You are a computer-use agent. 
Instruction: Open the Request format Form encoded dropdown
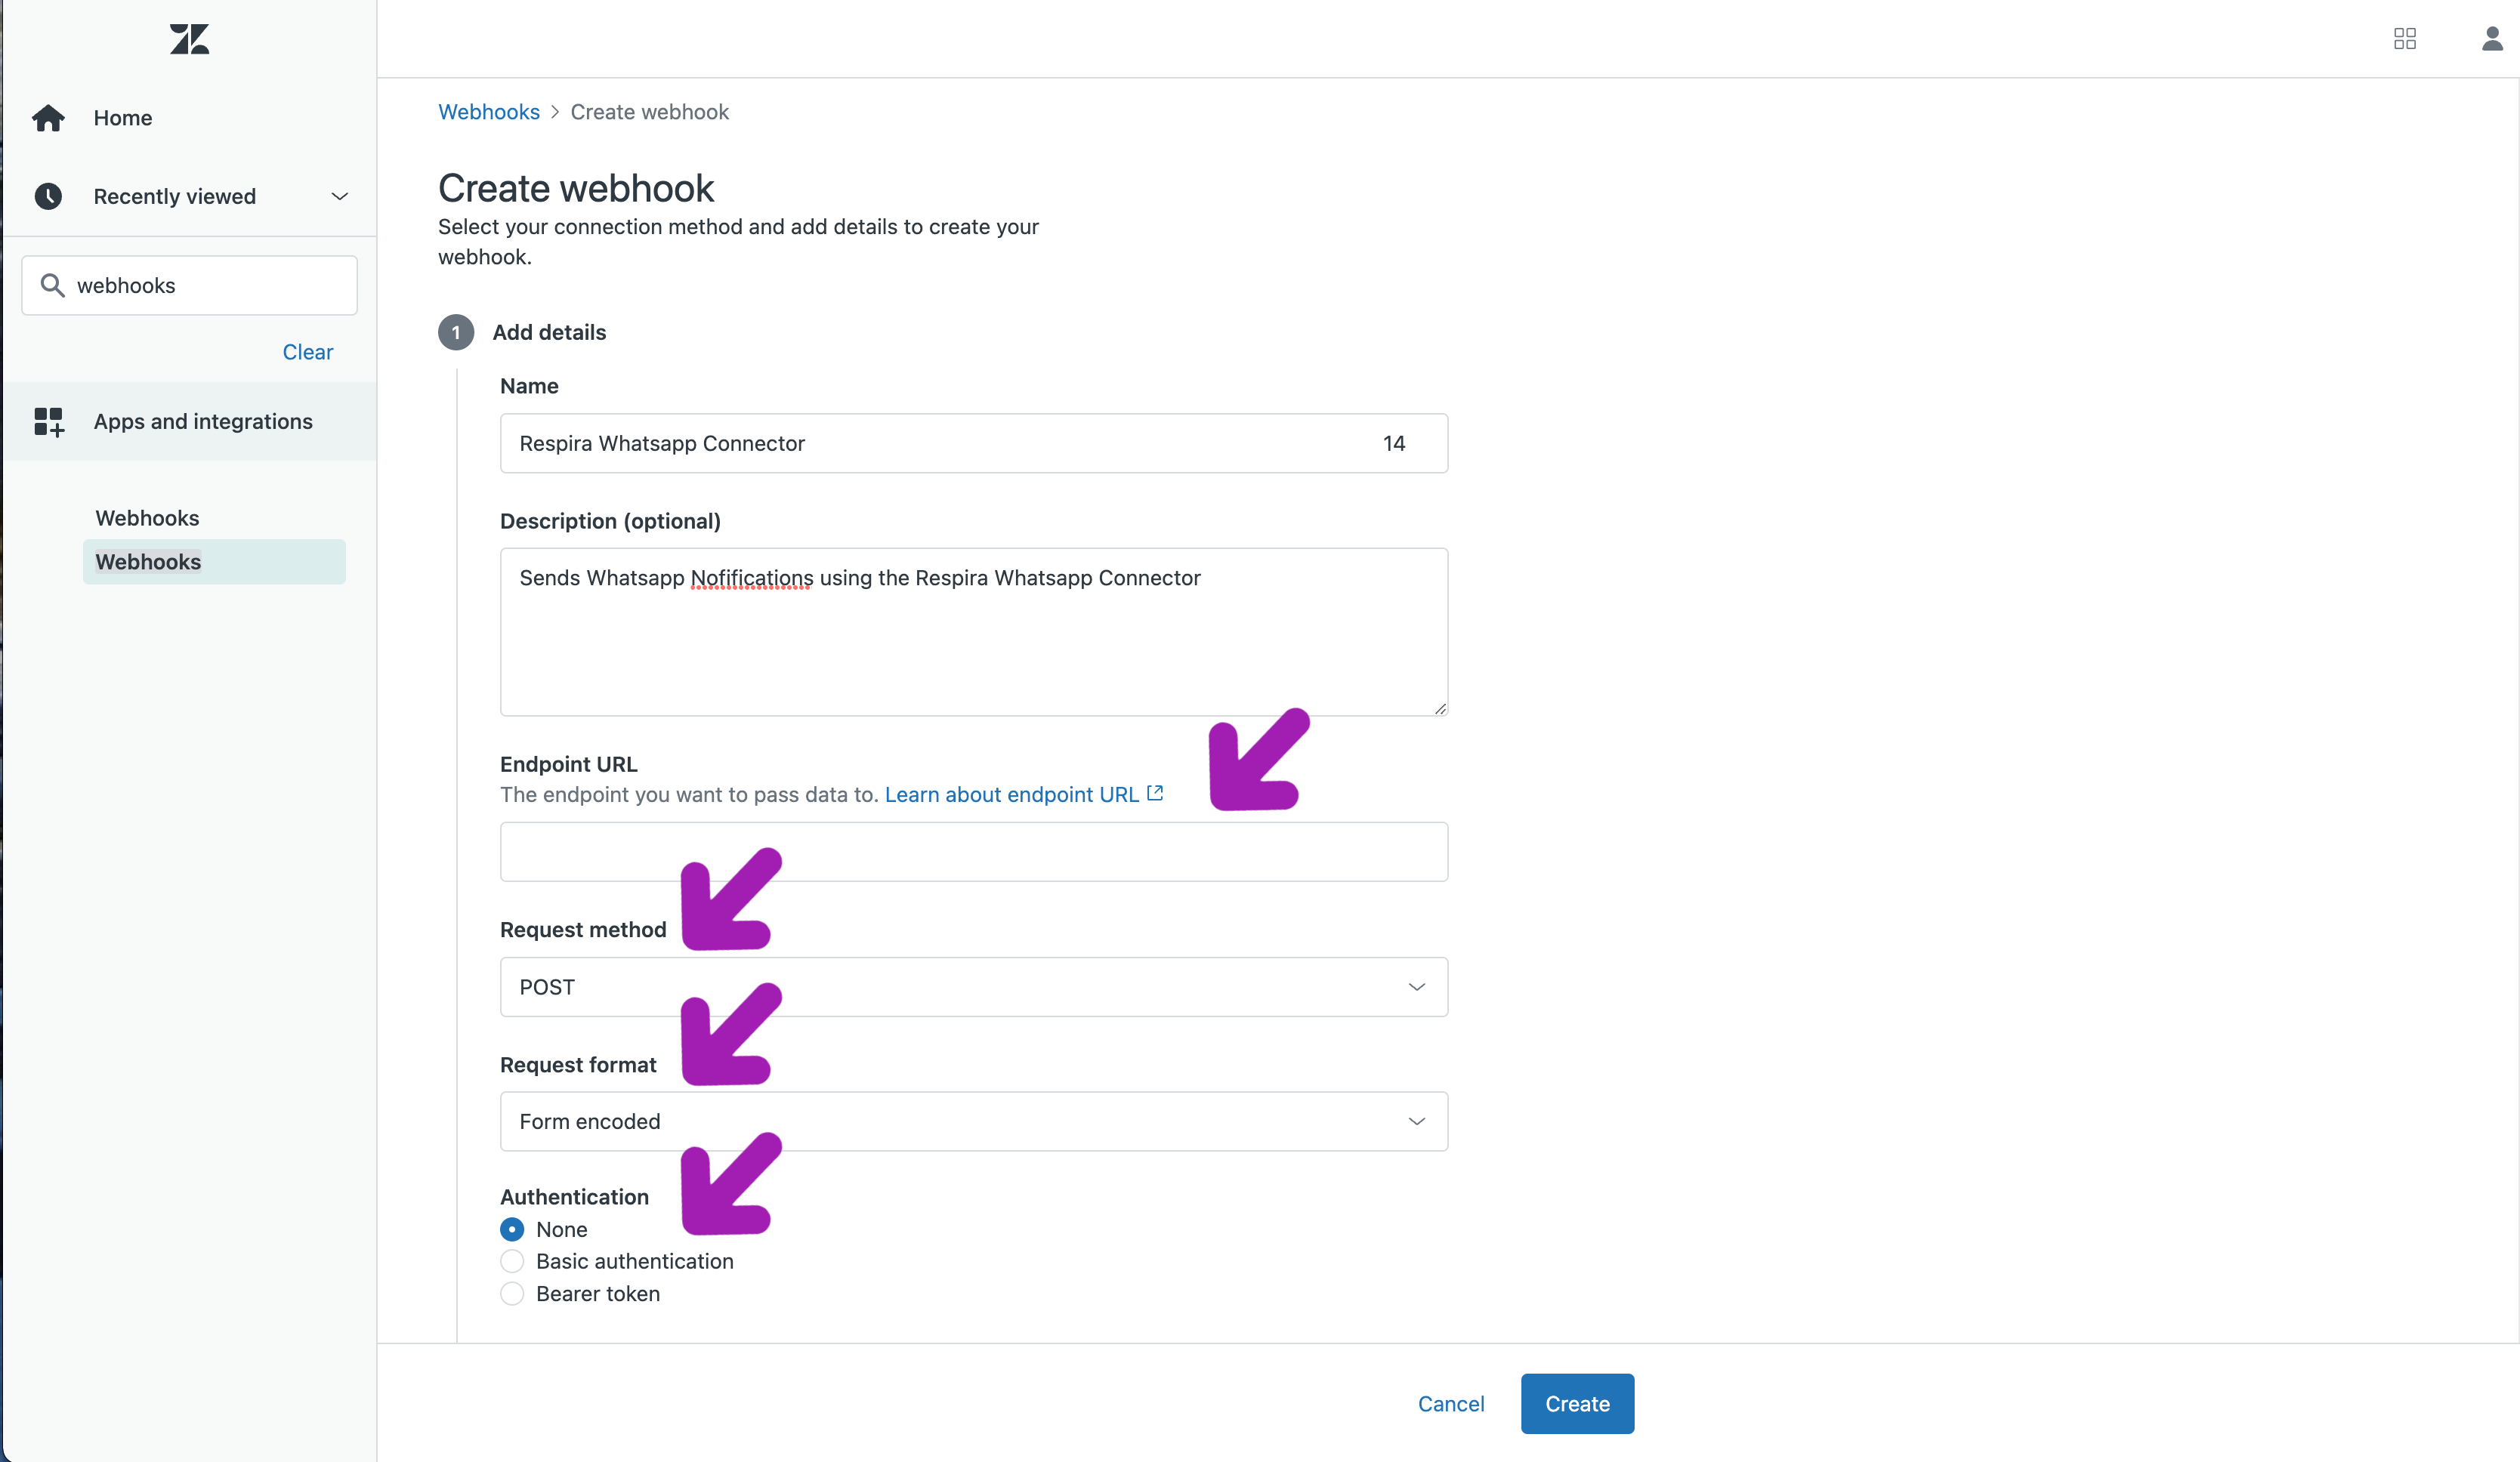(974, 1121)
